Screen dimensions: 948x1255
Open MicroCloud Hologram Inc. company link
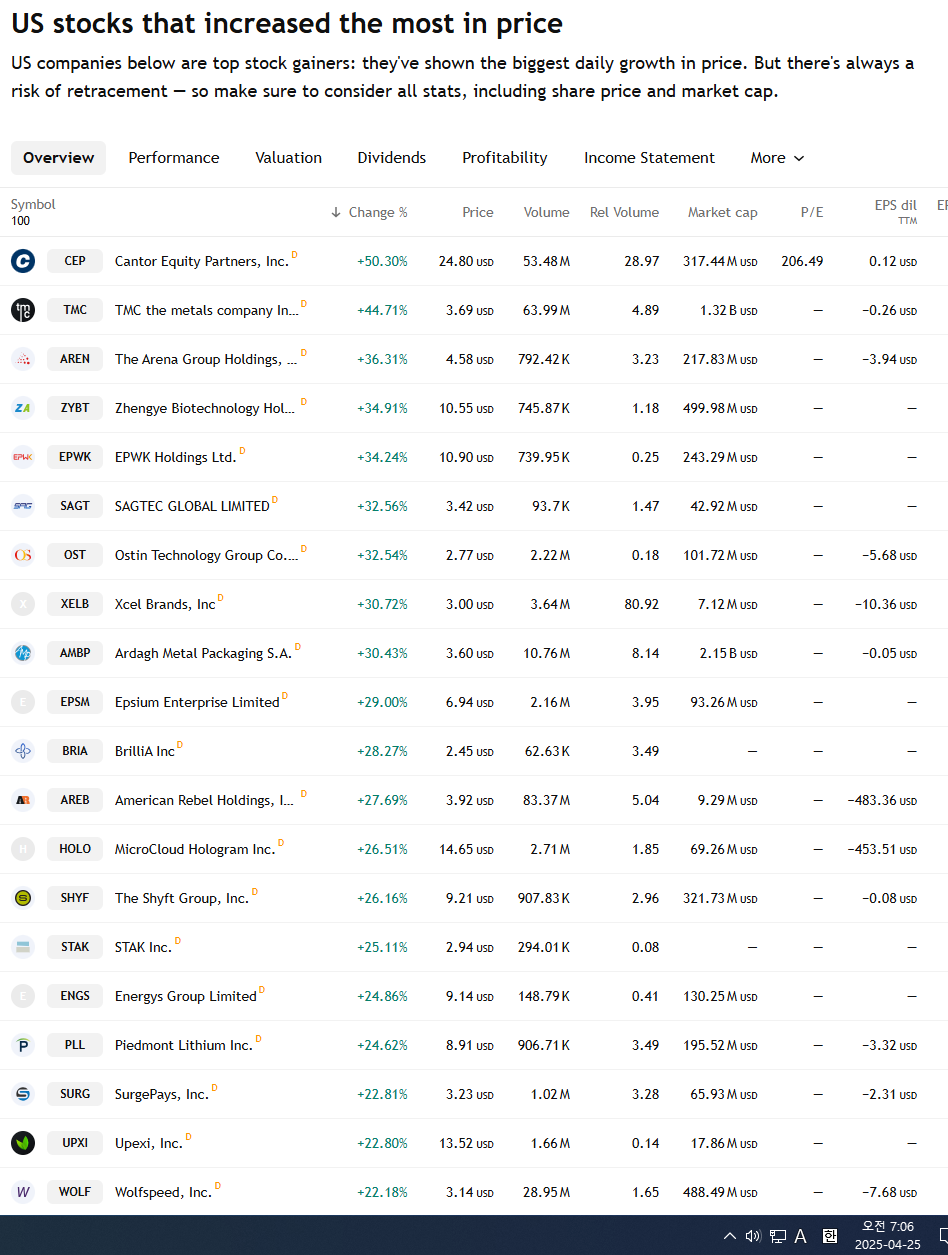tap(195, 849)
